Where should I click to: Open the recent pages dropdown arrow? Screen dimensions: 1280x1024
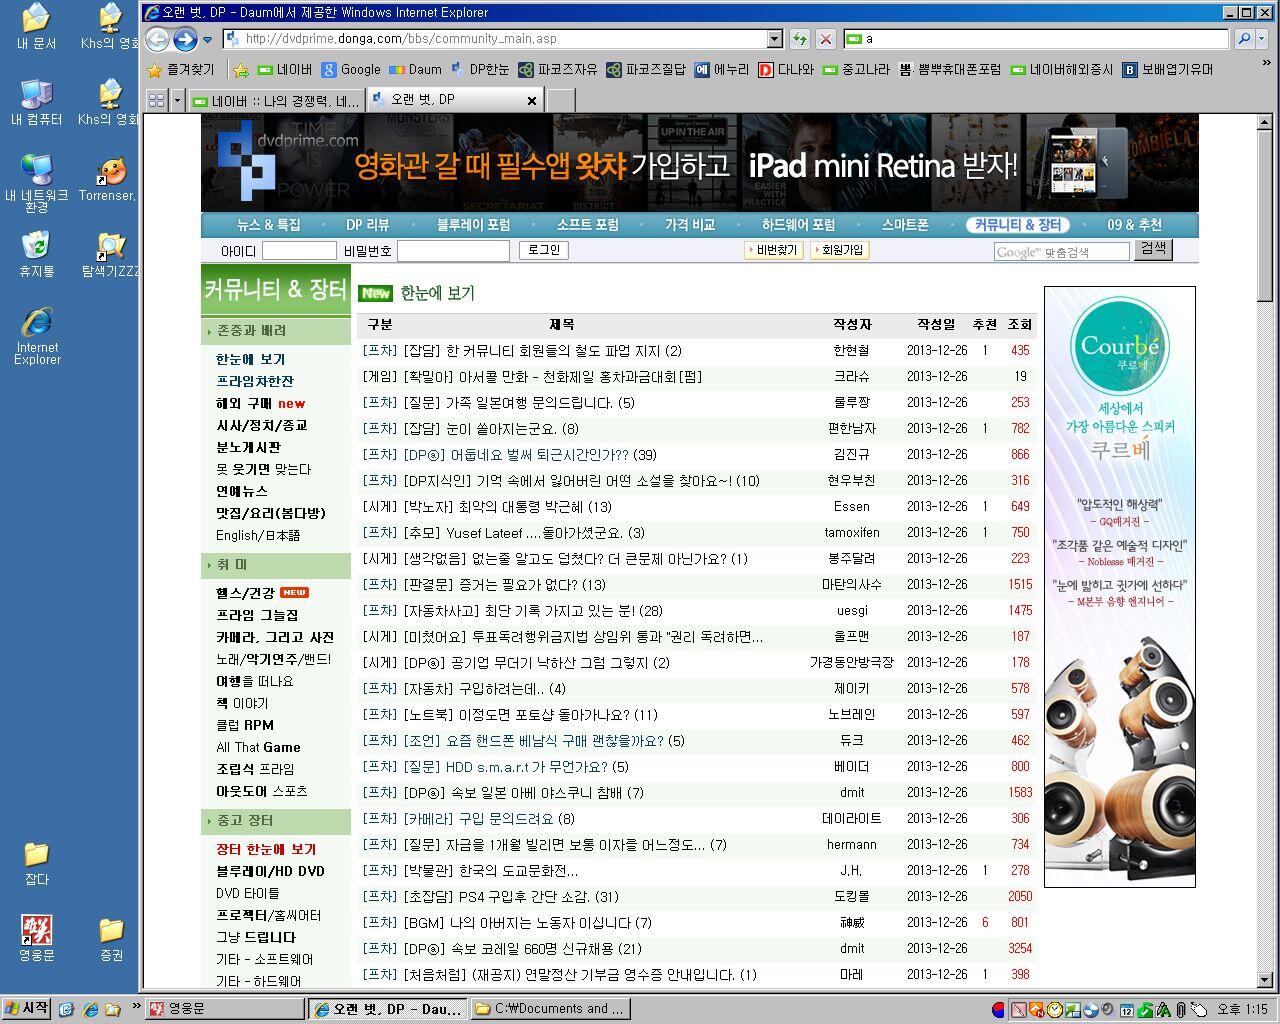pyautogui.click(x=207, y=40)
